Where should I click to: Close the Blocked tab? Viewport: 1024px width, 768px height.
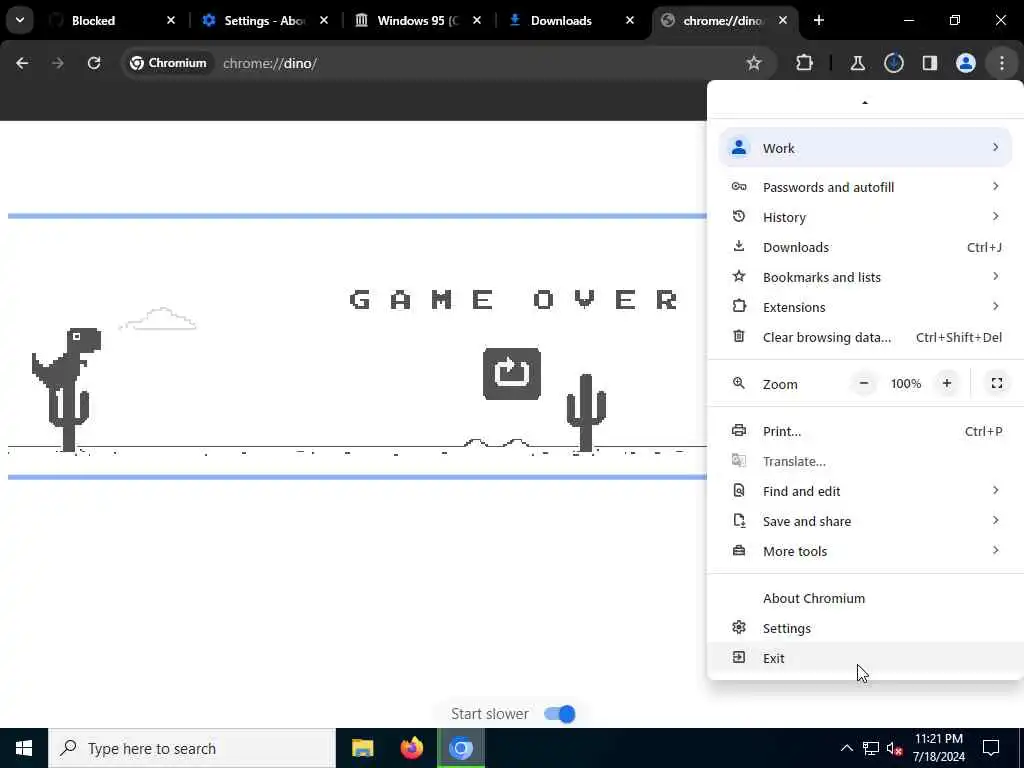coord(171,20)
